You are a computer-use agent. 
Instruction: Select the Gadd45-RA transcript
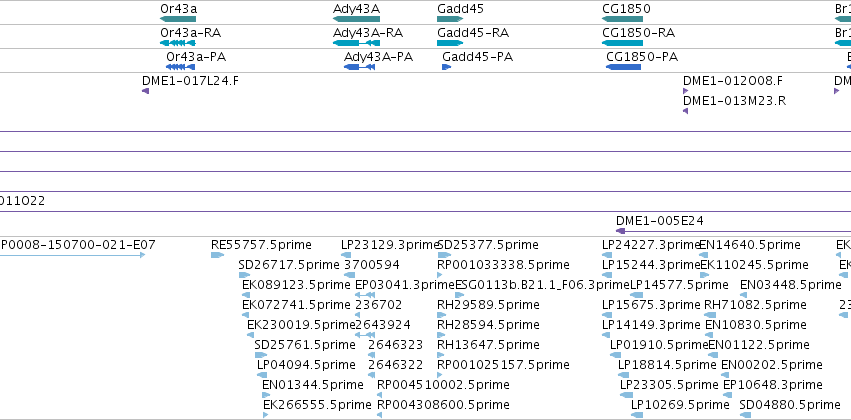450,43
